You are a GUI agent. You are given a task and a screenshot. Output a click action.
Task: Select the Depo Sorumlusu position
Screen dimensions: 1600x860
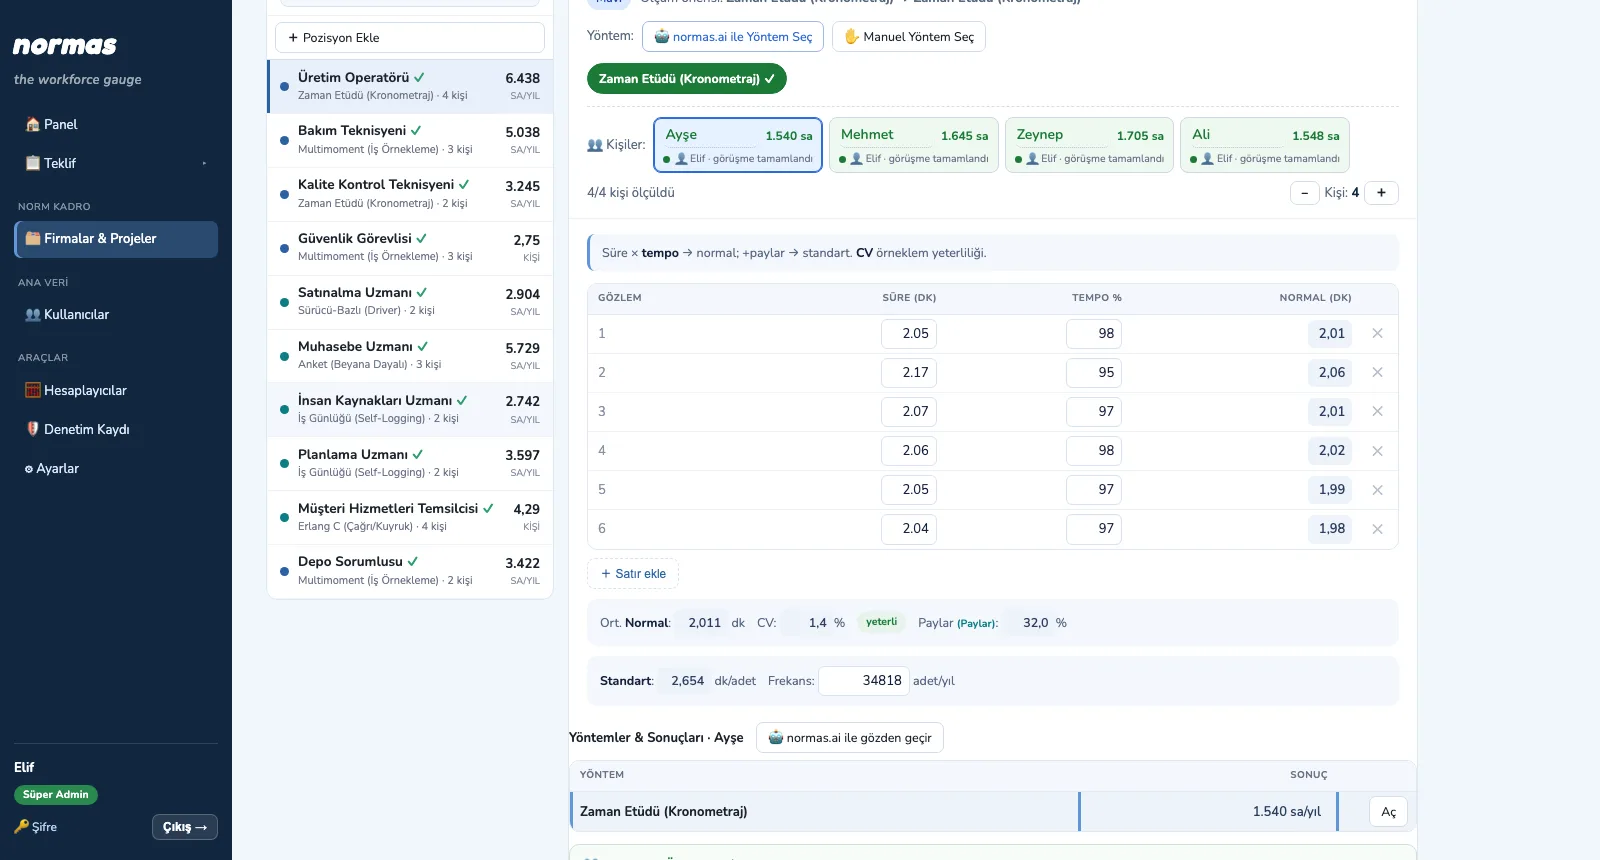pyautogui.click(x=410, y=571)
